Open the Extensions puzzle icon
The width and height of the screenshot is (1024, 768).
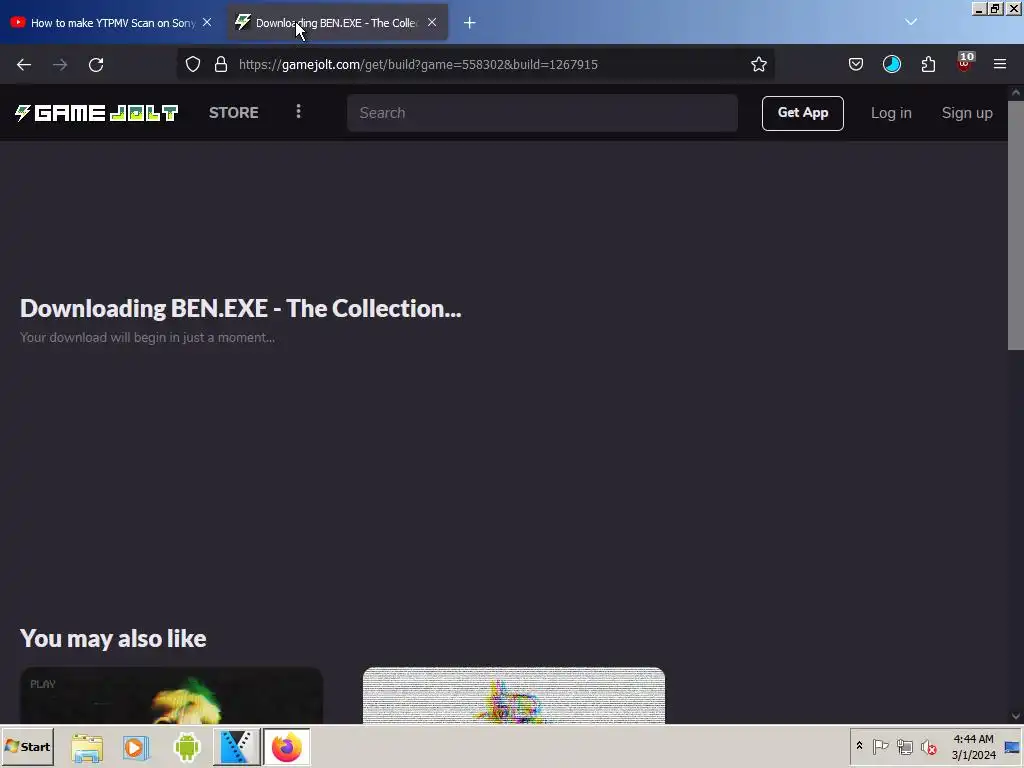pyautogui.click(x=928, y=64)
